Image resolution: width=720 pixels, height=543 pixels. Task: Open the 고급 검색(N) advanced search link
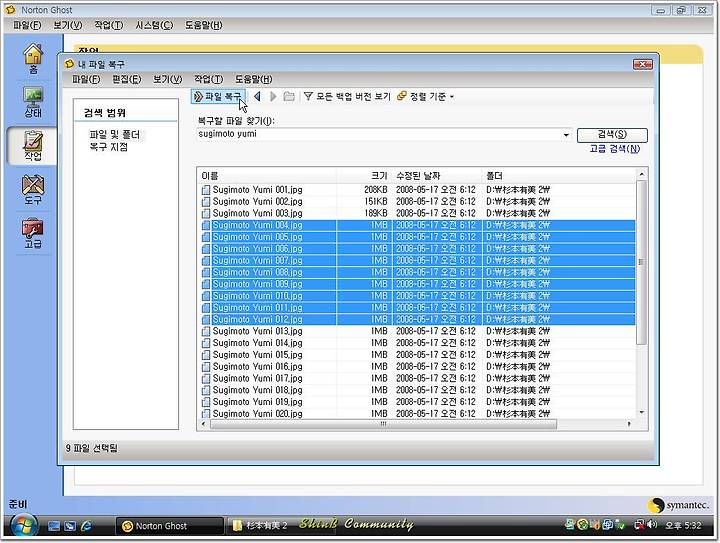click(x=615, y=149)
